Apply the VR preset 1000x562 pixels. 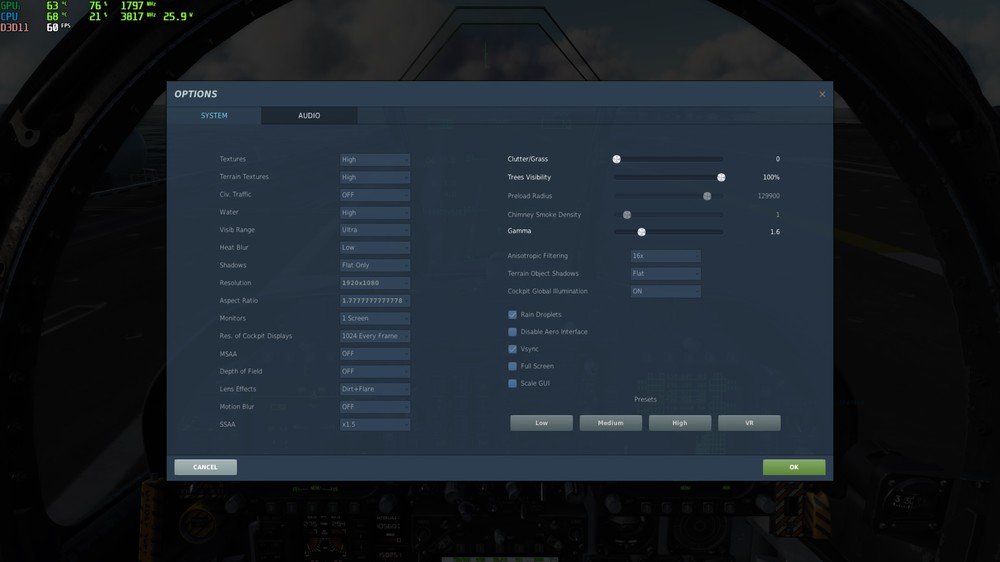[749, 423]
